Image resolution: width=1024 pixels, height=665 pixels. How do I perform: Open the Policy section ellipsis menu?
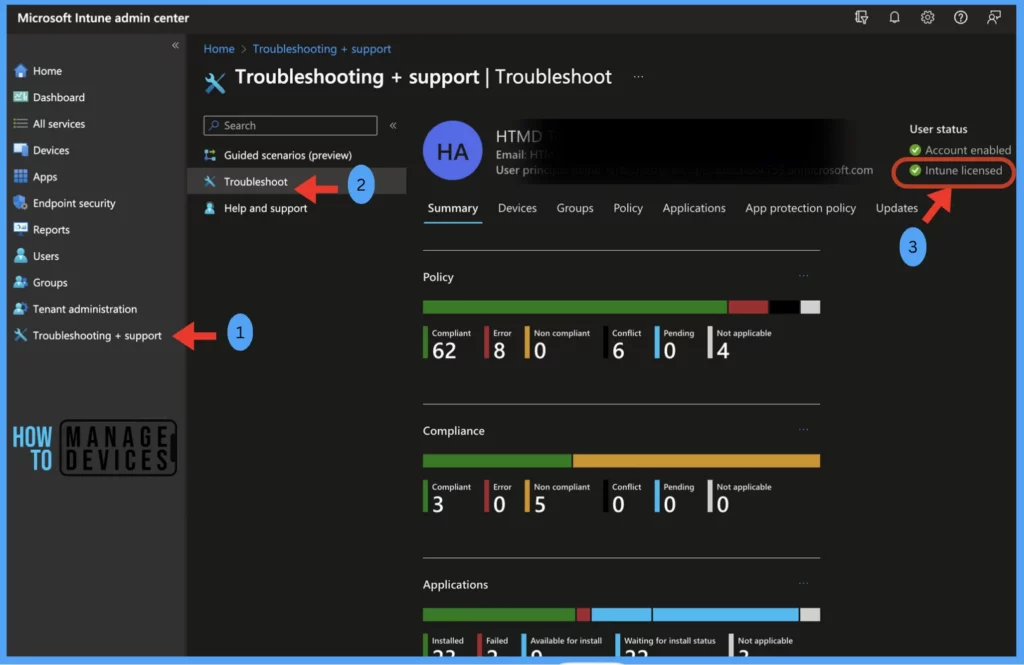tap(803, 276)
